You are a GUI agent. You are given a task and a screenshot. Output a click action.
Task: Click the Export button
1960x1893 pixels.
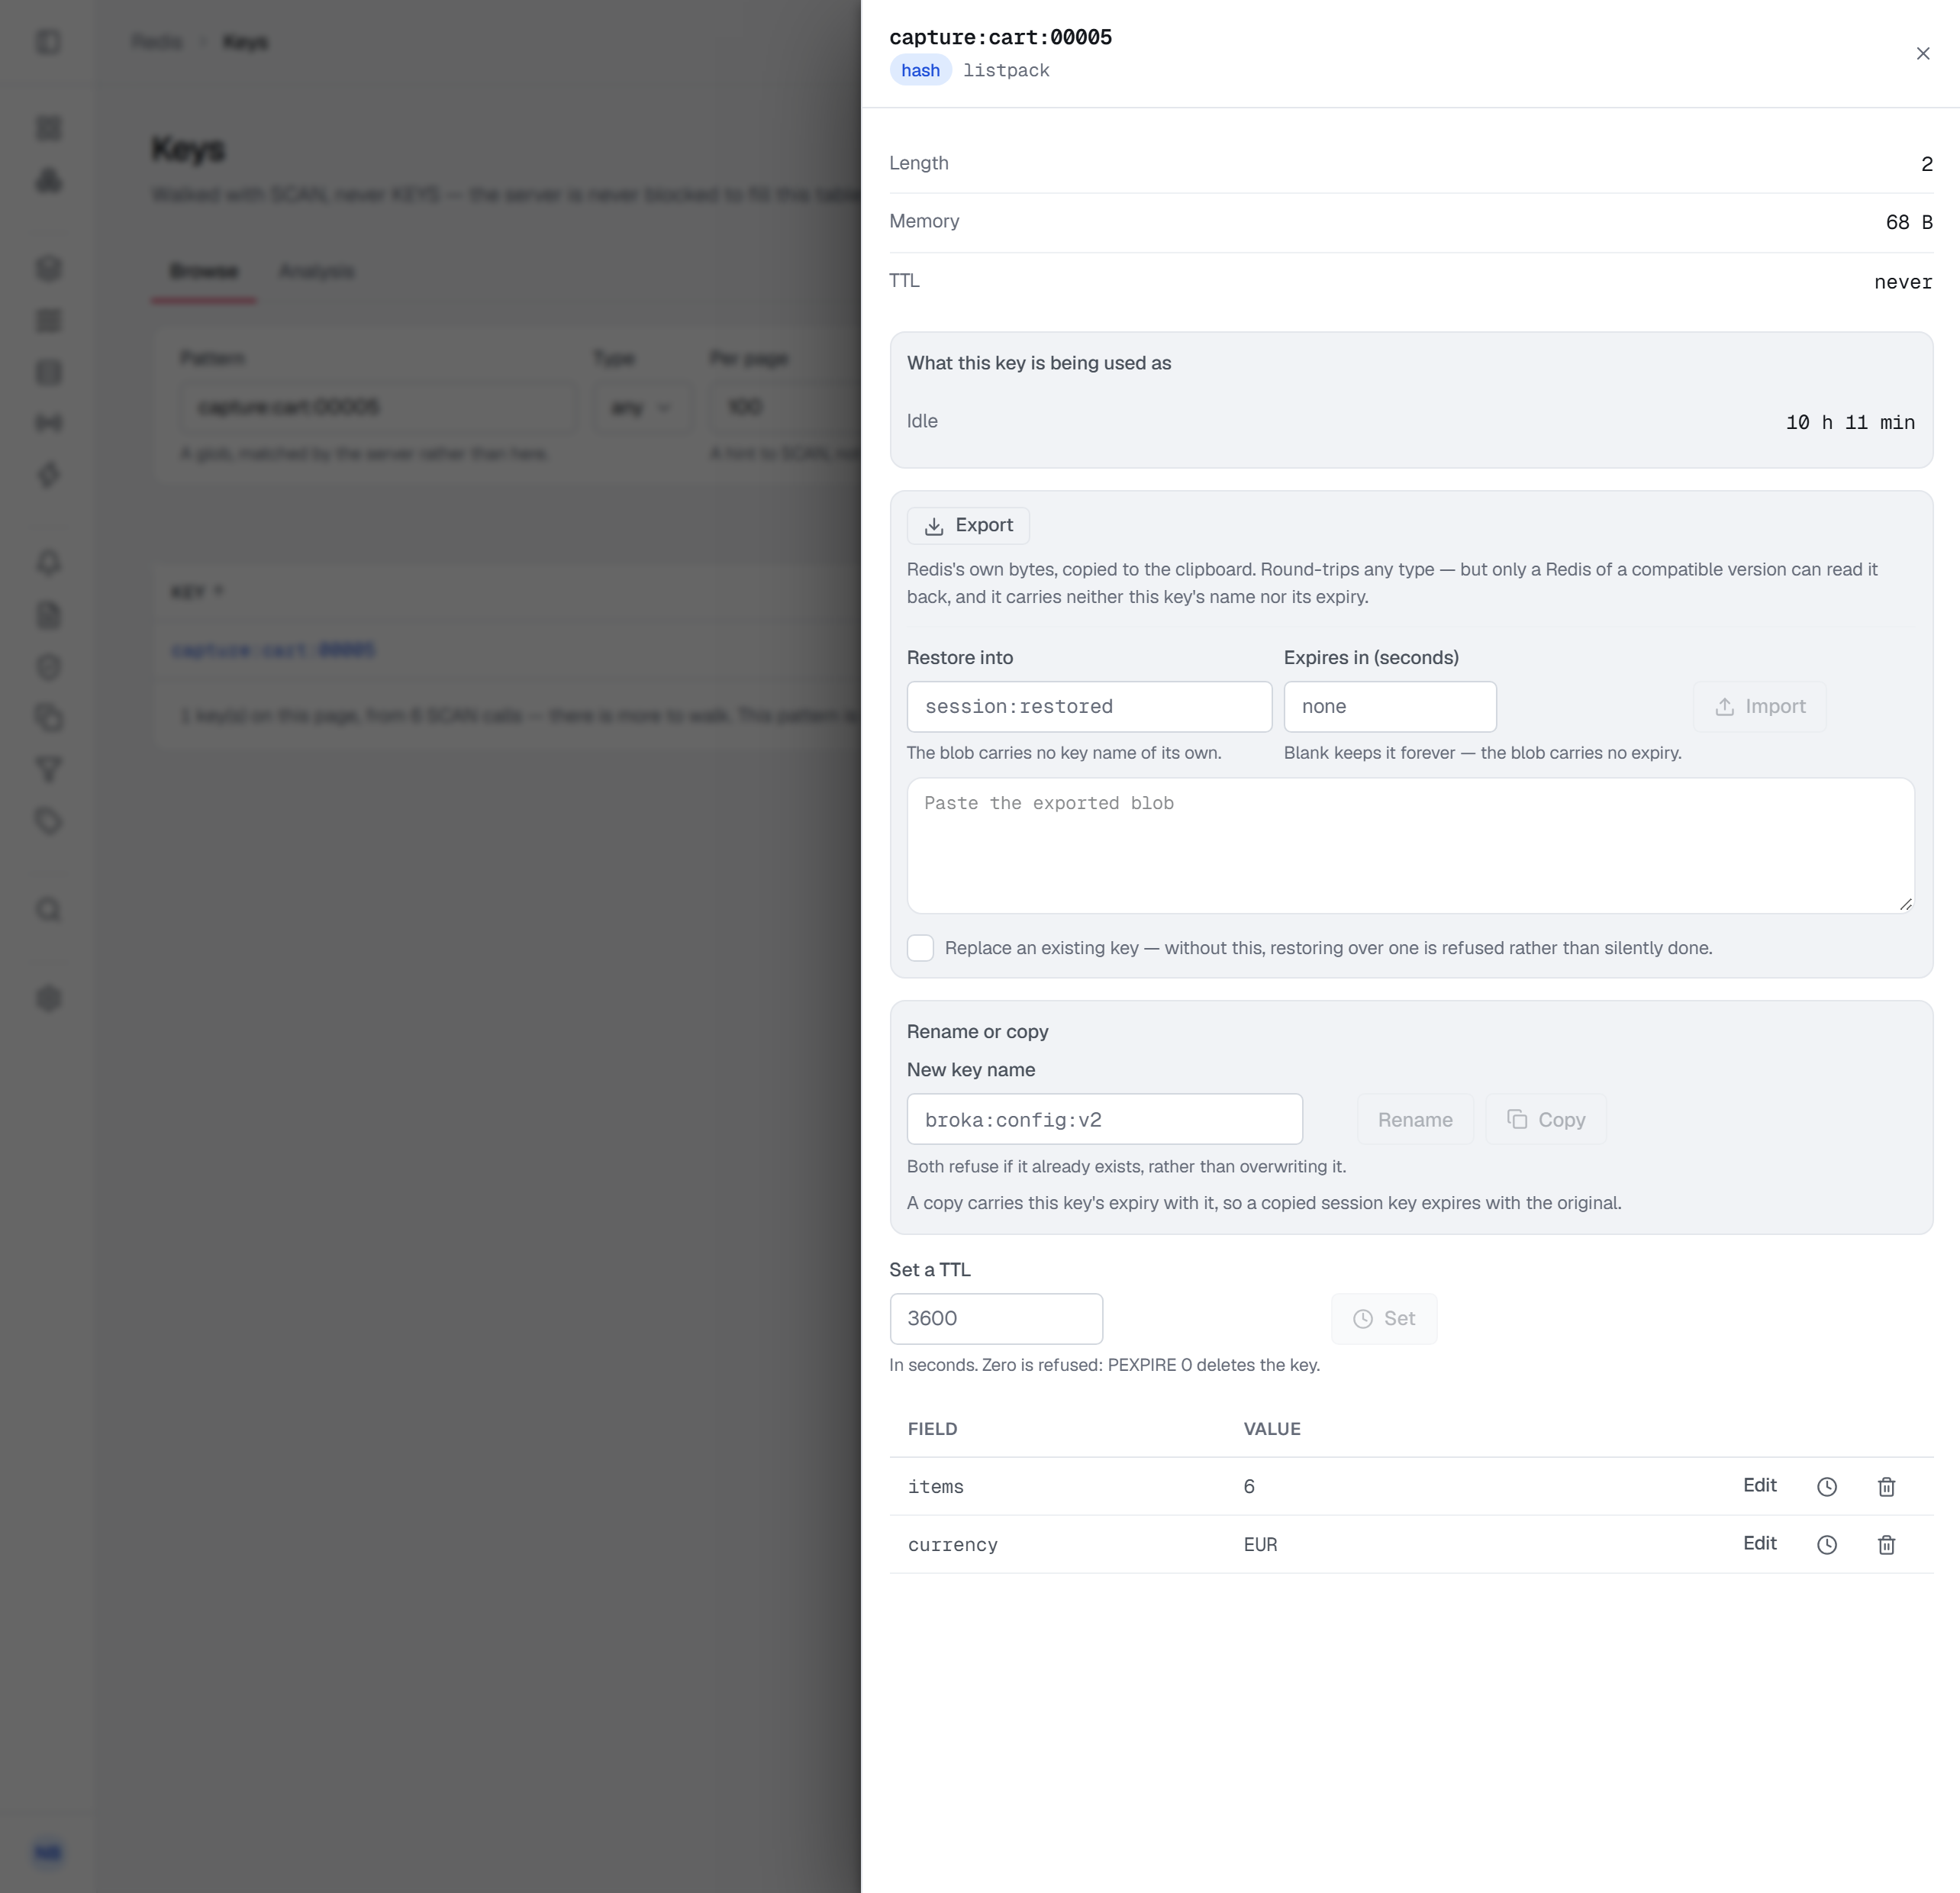968,526
